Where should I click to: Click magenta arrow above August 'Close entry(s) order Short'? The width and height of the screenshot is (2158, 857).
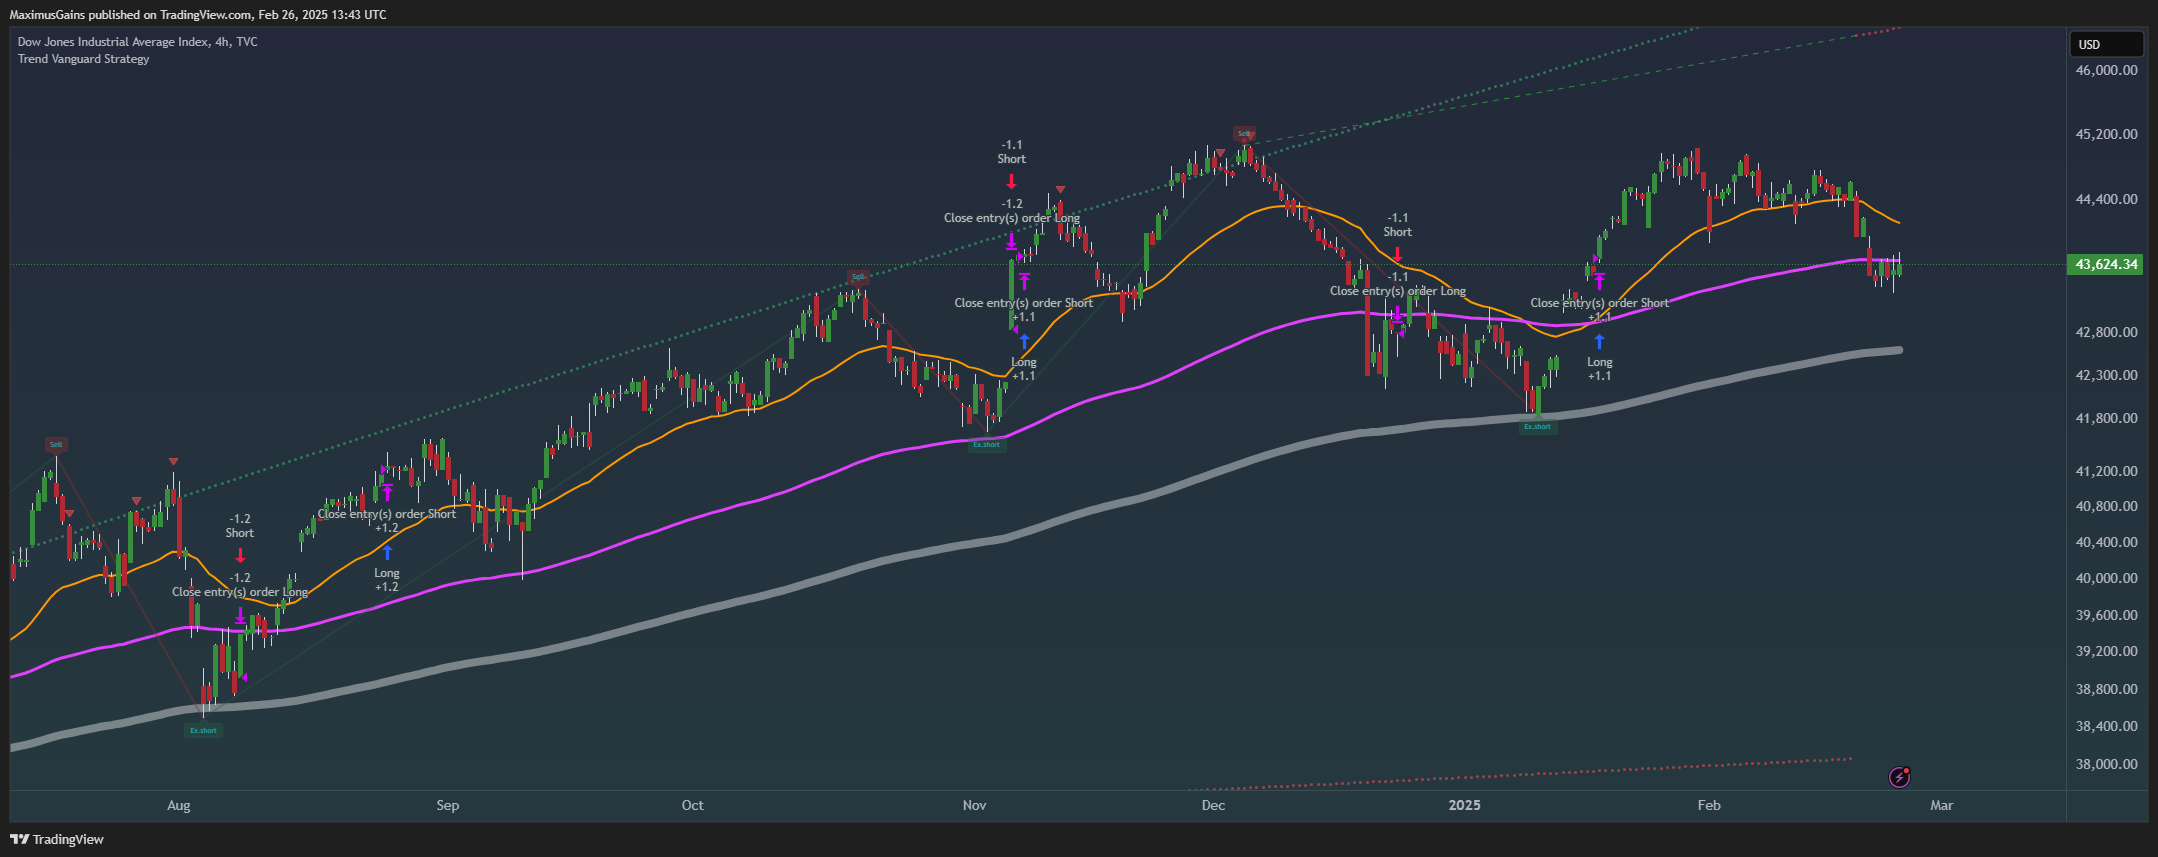(x=387, y=492)
